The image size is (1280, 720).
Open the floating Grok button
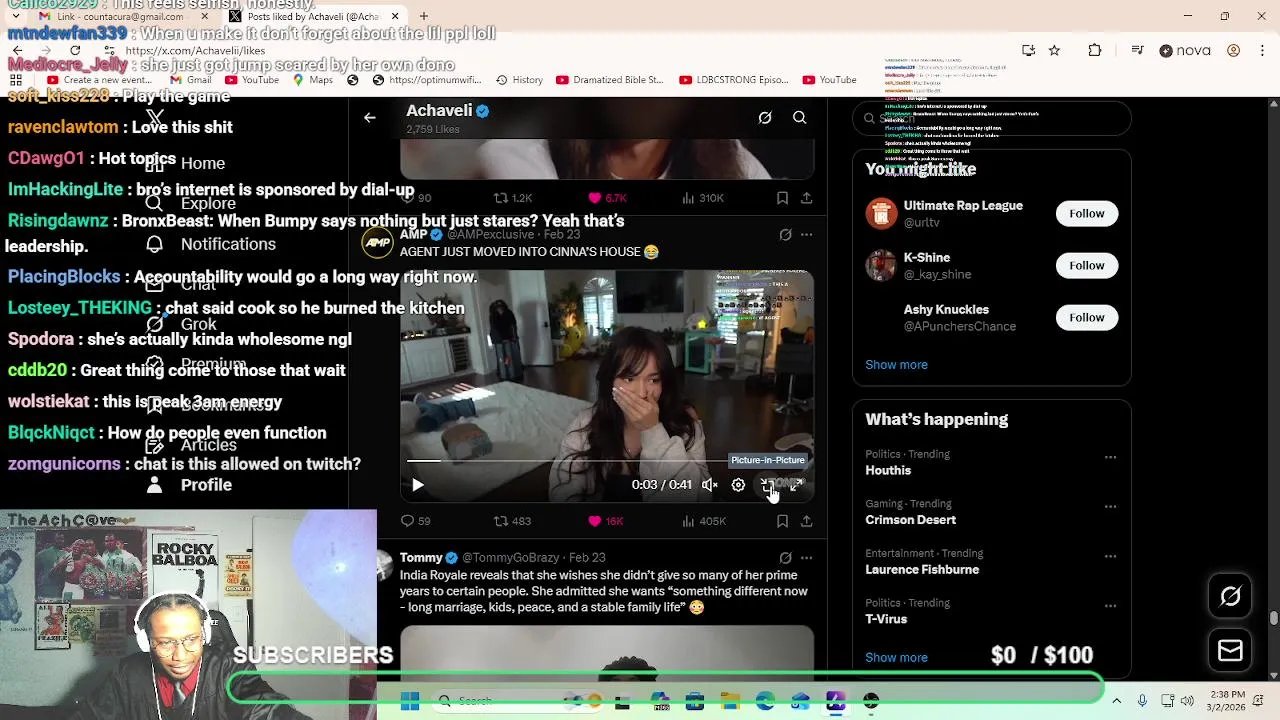coord(1230,597)
